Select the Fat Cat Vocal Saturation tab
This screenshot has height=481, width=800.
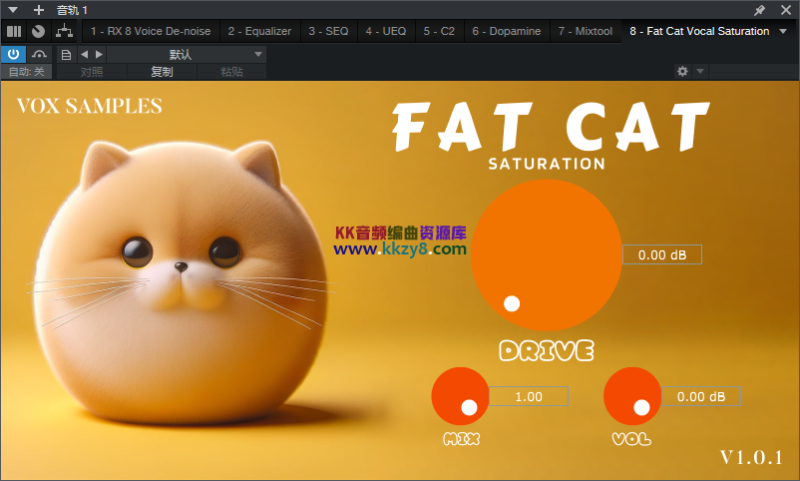click(x=699, y=31)
